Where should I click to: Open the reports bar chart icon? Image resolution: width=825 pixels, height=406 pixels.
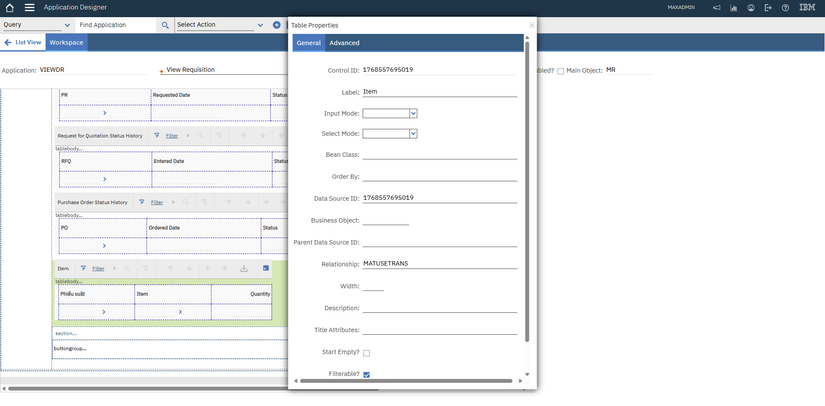pos(733,8)
